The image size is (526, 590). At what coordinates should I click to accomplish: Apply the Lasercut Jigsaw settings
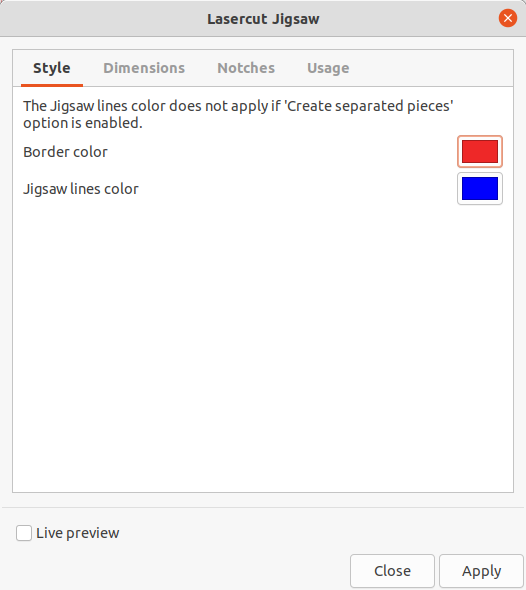point(481,571)
